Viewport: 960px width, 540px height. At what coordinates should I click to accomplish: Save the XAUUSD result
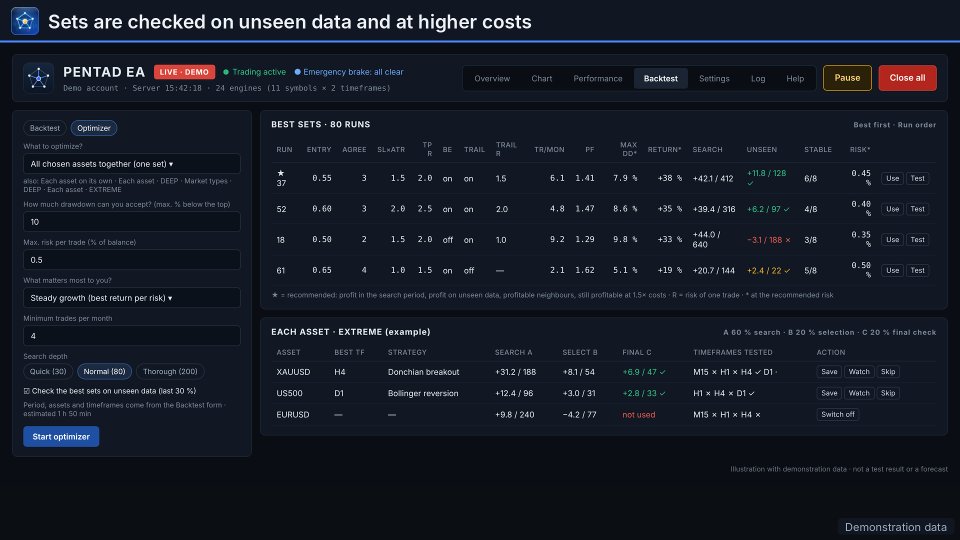pos(829,372)
